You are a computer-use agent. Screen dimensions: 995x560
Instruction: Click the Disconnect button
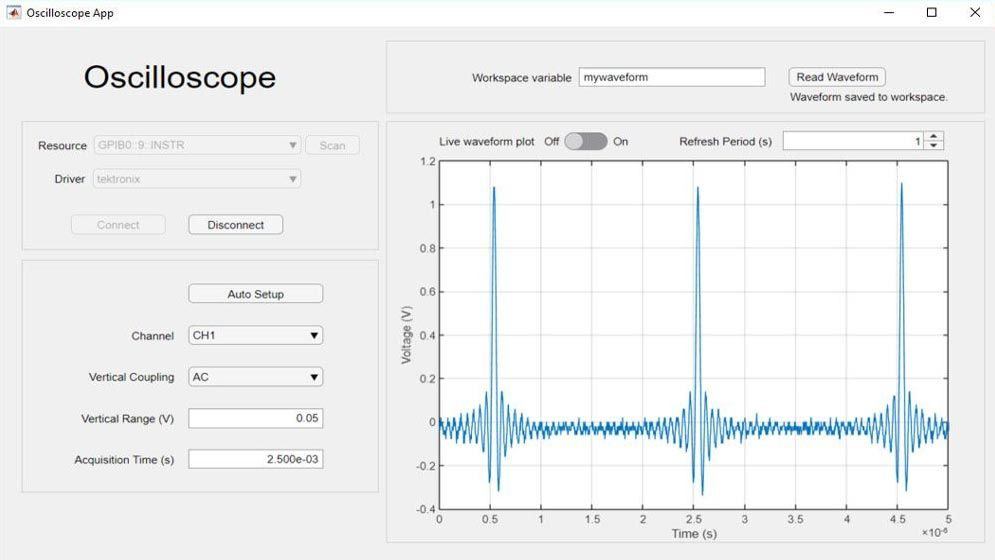[235, 225]
